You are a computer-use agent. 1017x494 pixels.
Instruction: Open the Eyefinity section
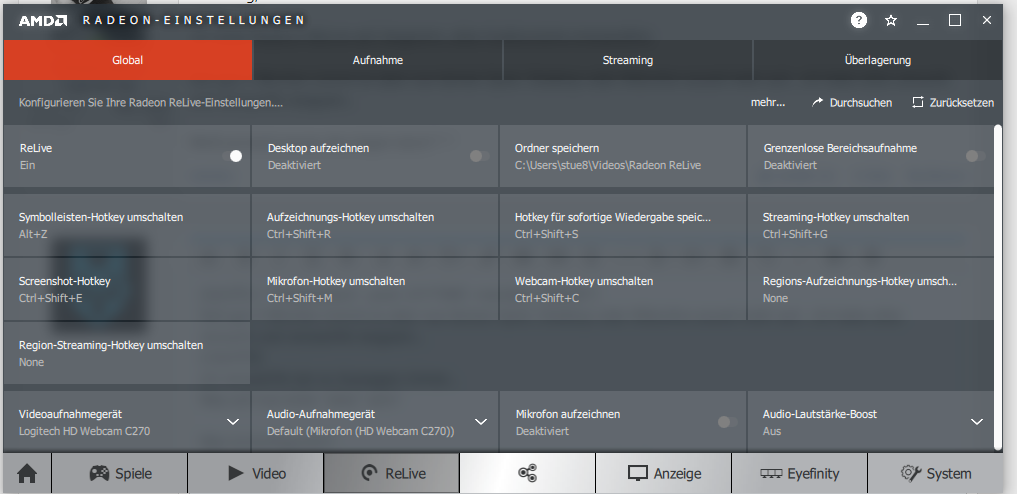tap(799, 473)
